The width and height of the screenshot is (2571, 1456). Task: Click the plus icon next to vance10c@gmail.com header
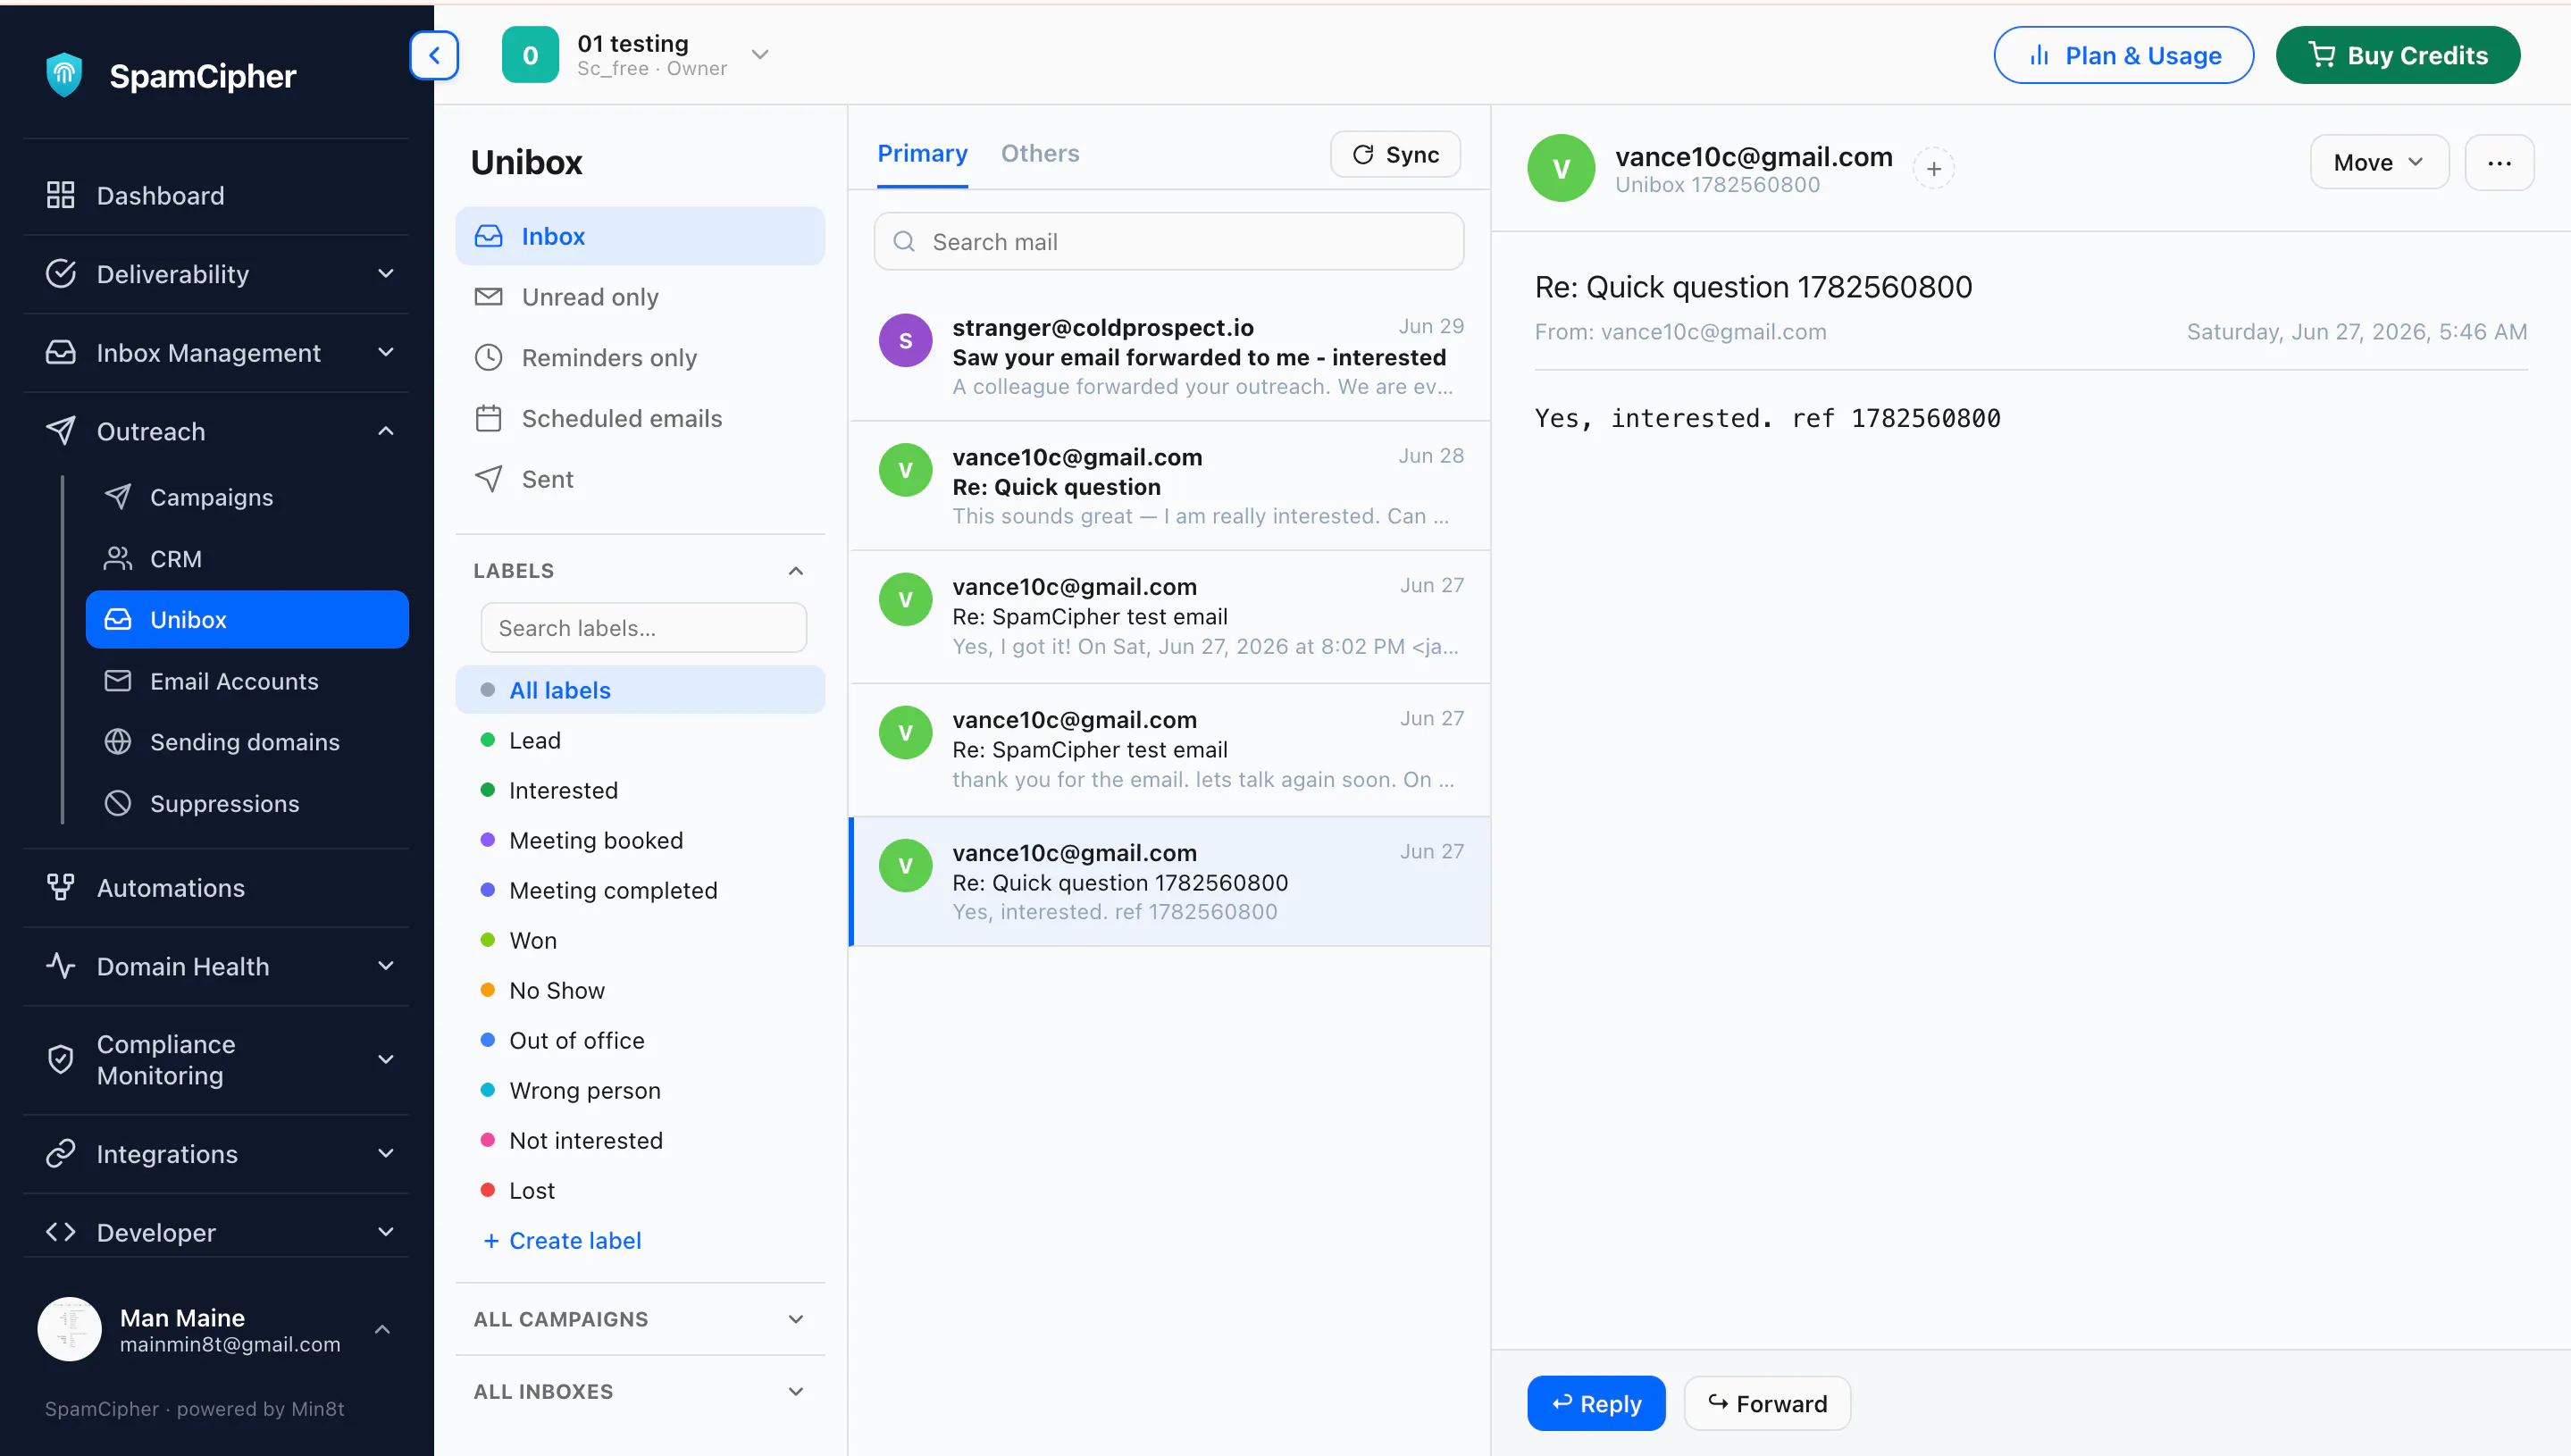[x=1933, y=169]
